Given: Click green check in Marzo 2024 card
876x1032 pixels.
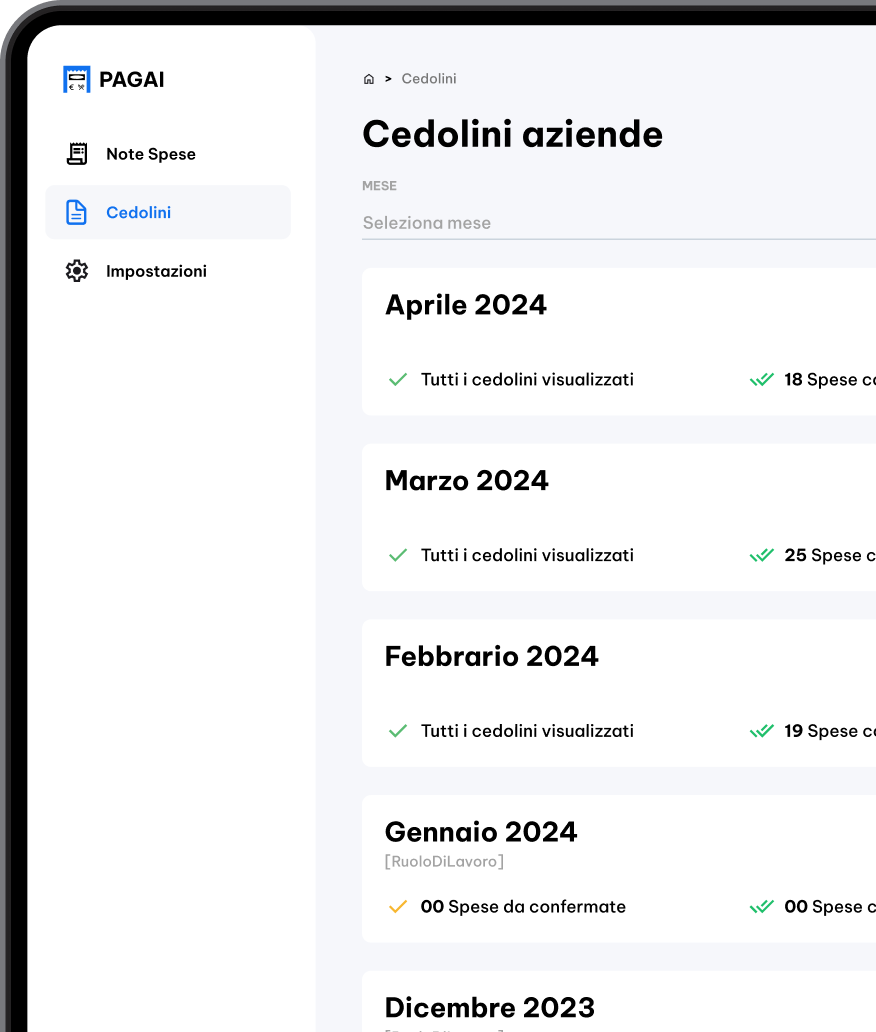Looking at the screenshot, I should click(398, 555).
